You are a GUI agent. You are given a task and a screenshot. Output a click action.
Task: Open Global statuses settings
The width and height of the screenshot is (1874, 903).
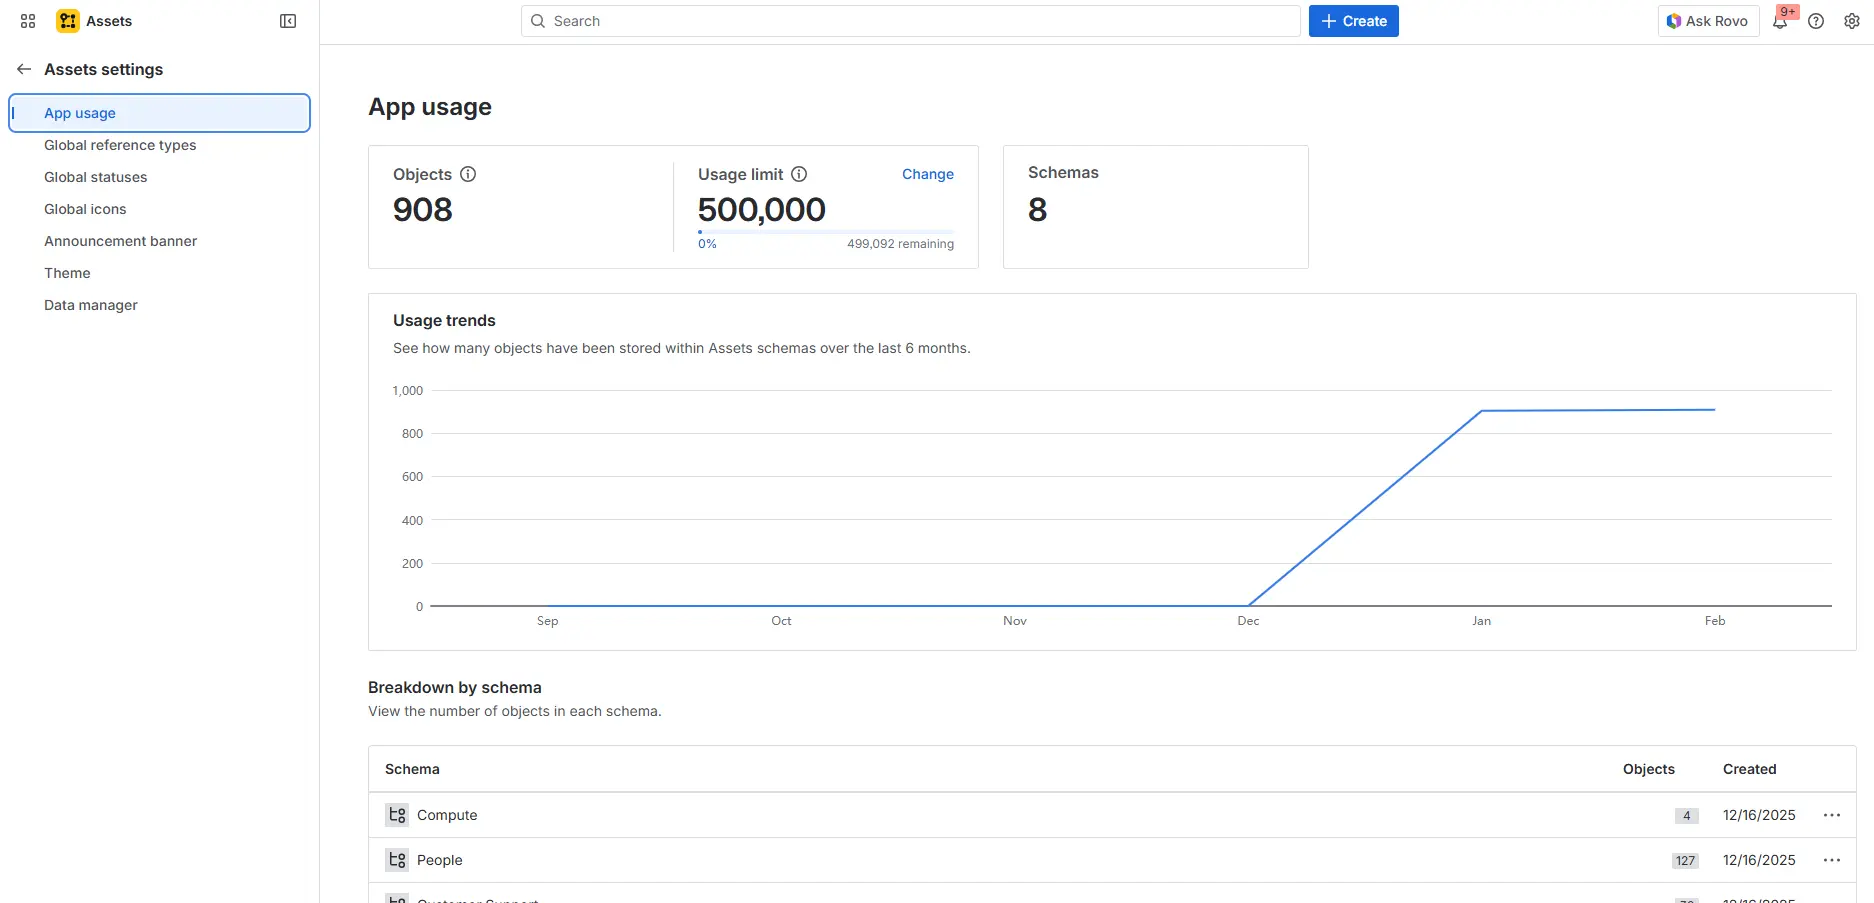pos(96,177)
